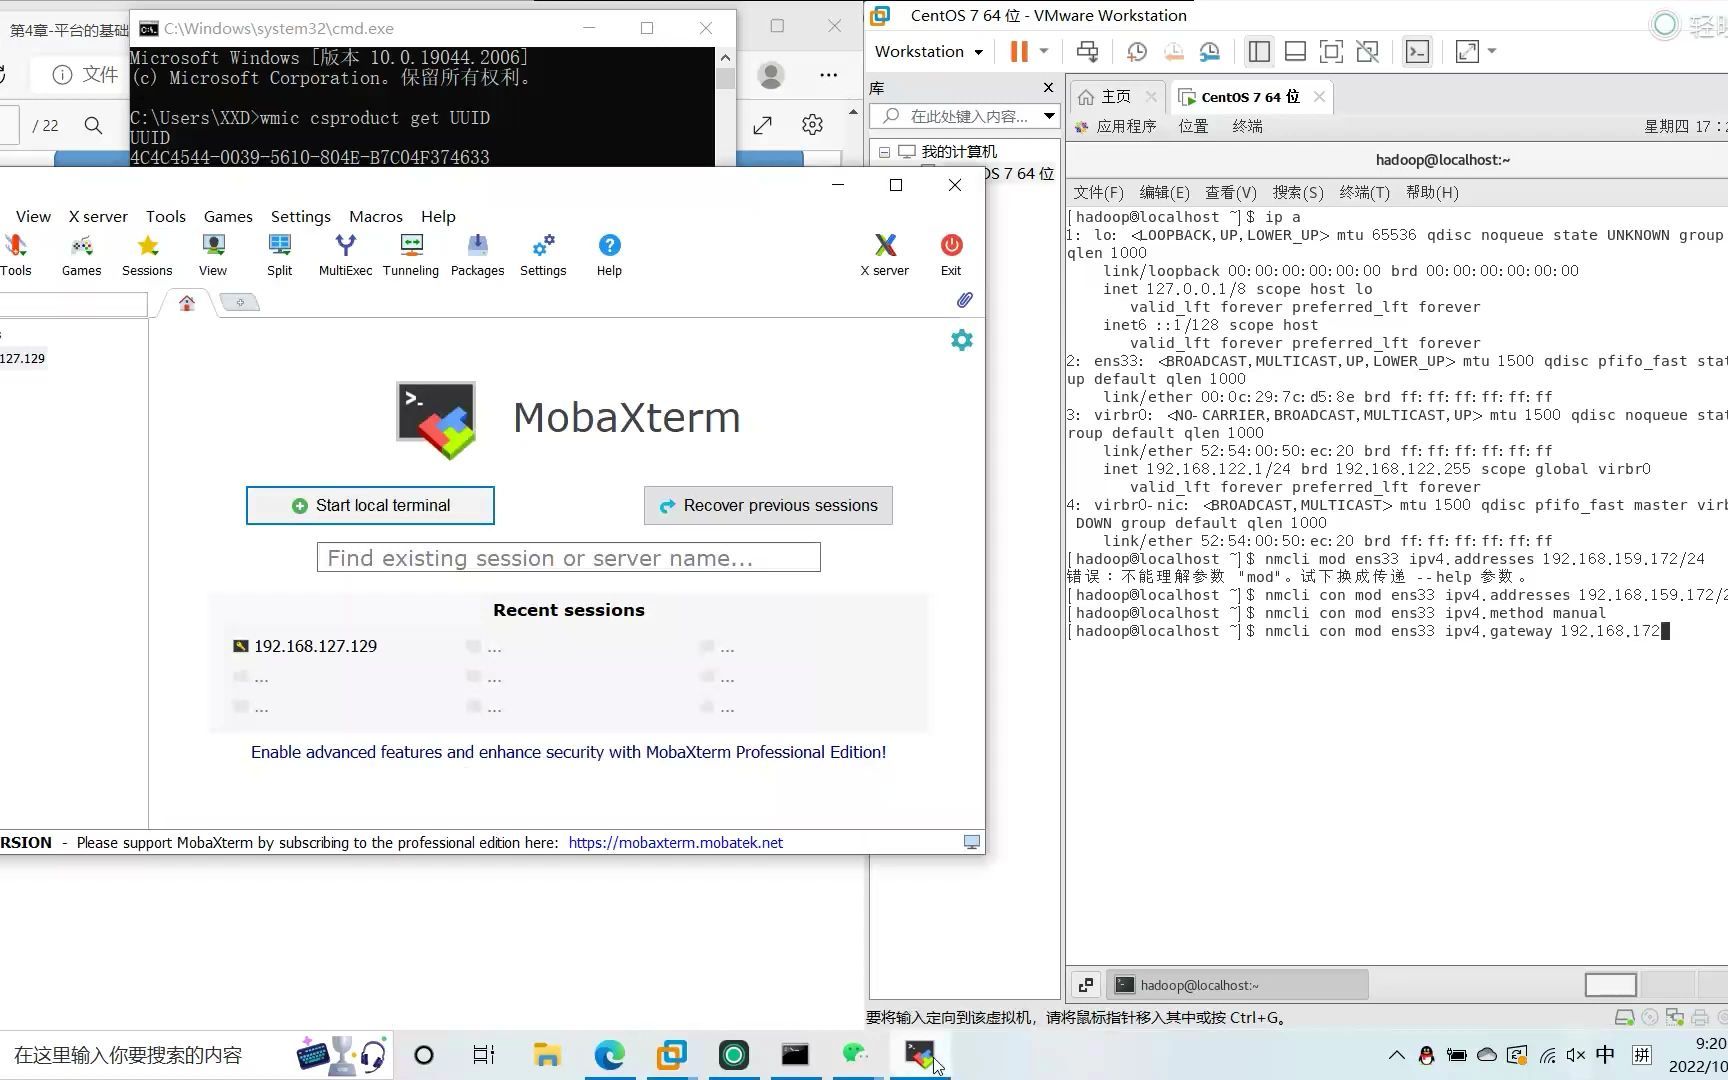Revert to snapshot icon in VMware toolbar

pos(1173,52)
